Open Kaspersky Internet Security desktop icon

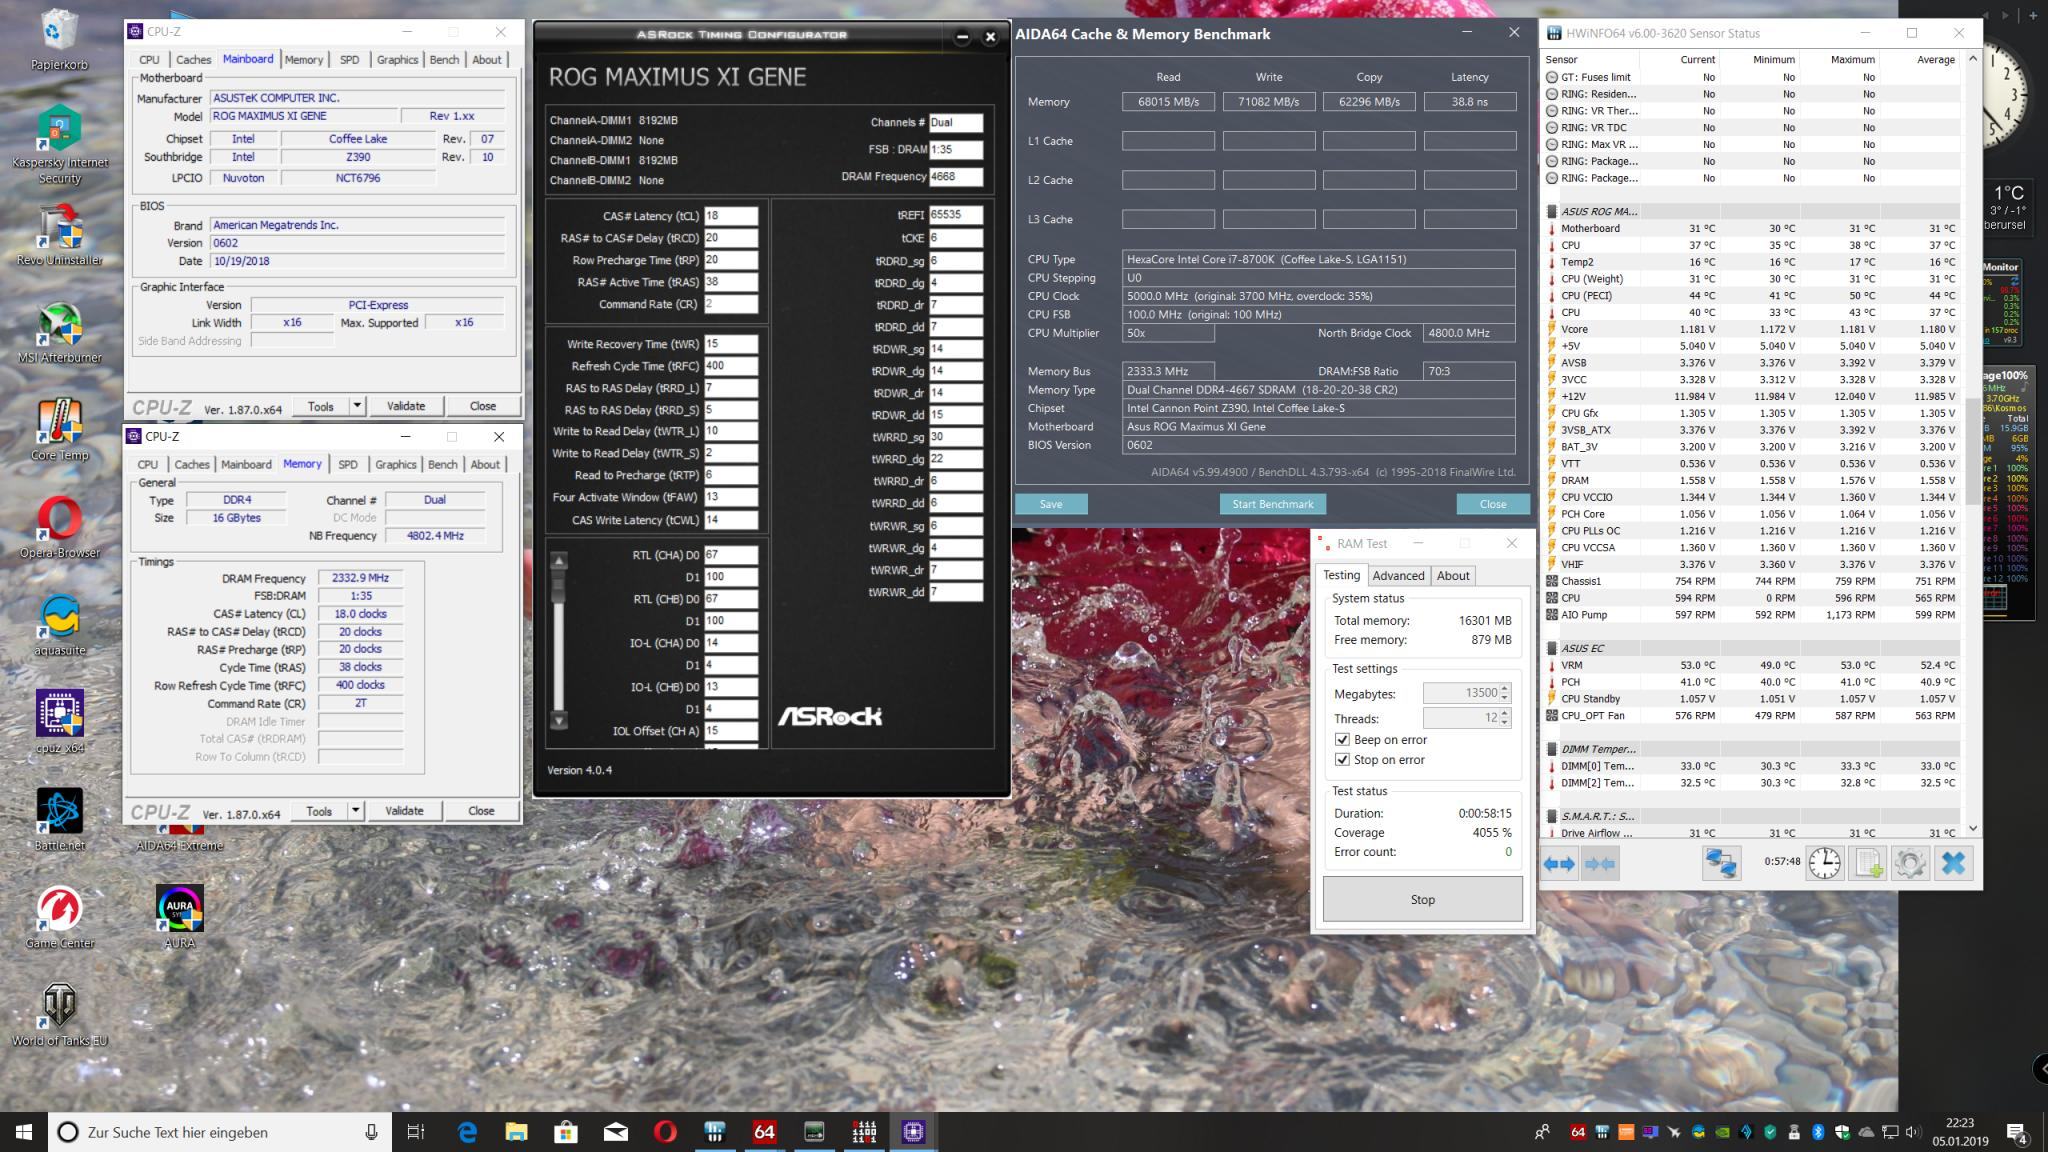coord(60,145)
